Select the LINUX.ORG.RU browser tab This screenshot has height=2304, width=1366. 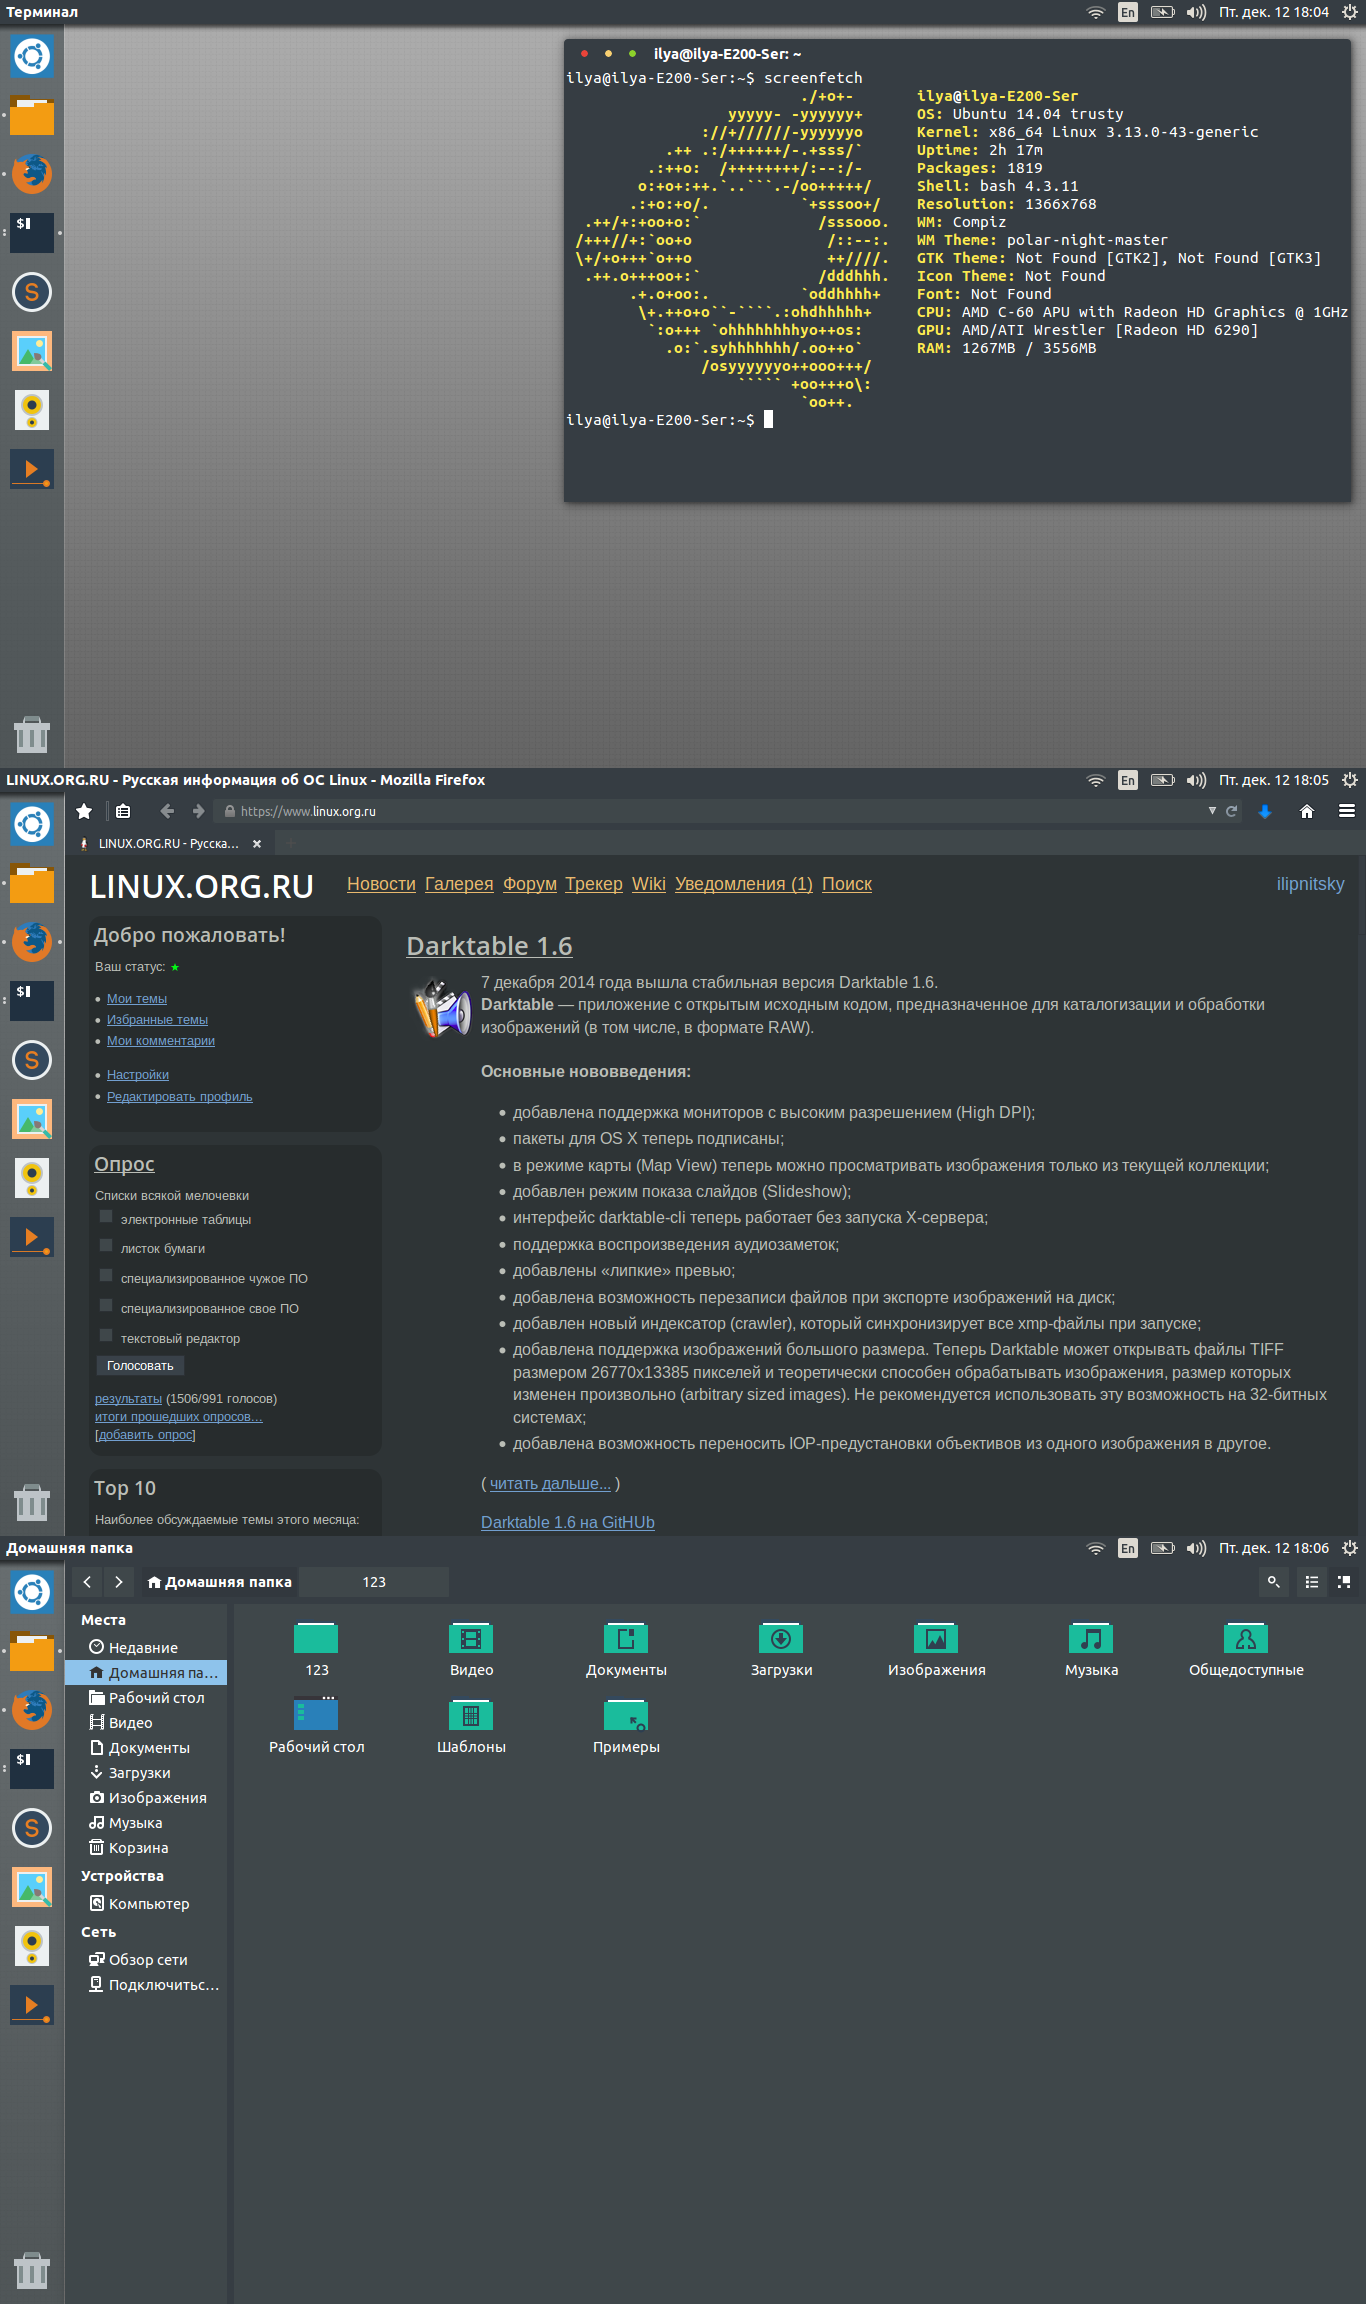[168, 843]
